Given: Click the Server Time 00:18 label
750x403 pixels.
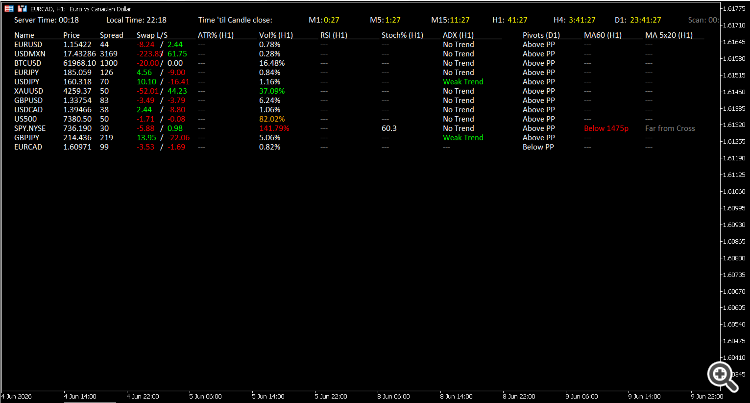Looking at the screenshot, I should (46, 20).
